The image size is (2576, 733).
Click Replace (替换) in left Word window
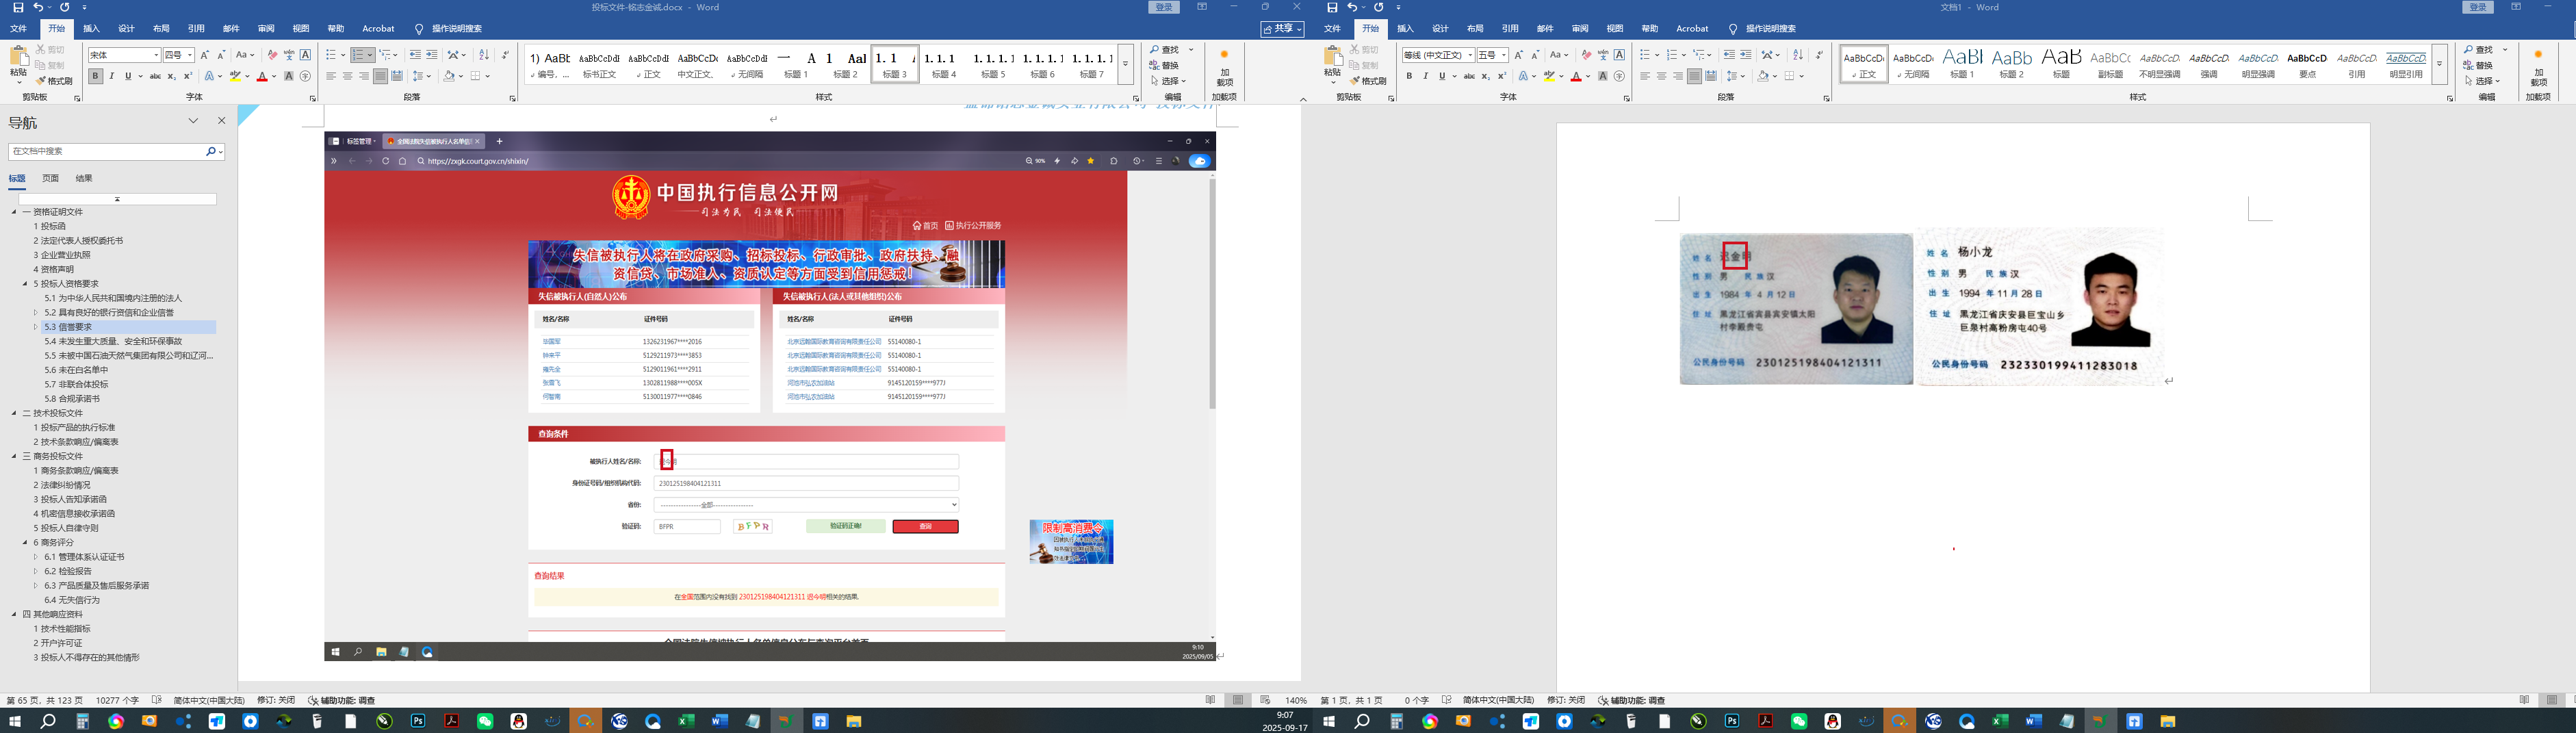1165,65
